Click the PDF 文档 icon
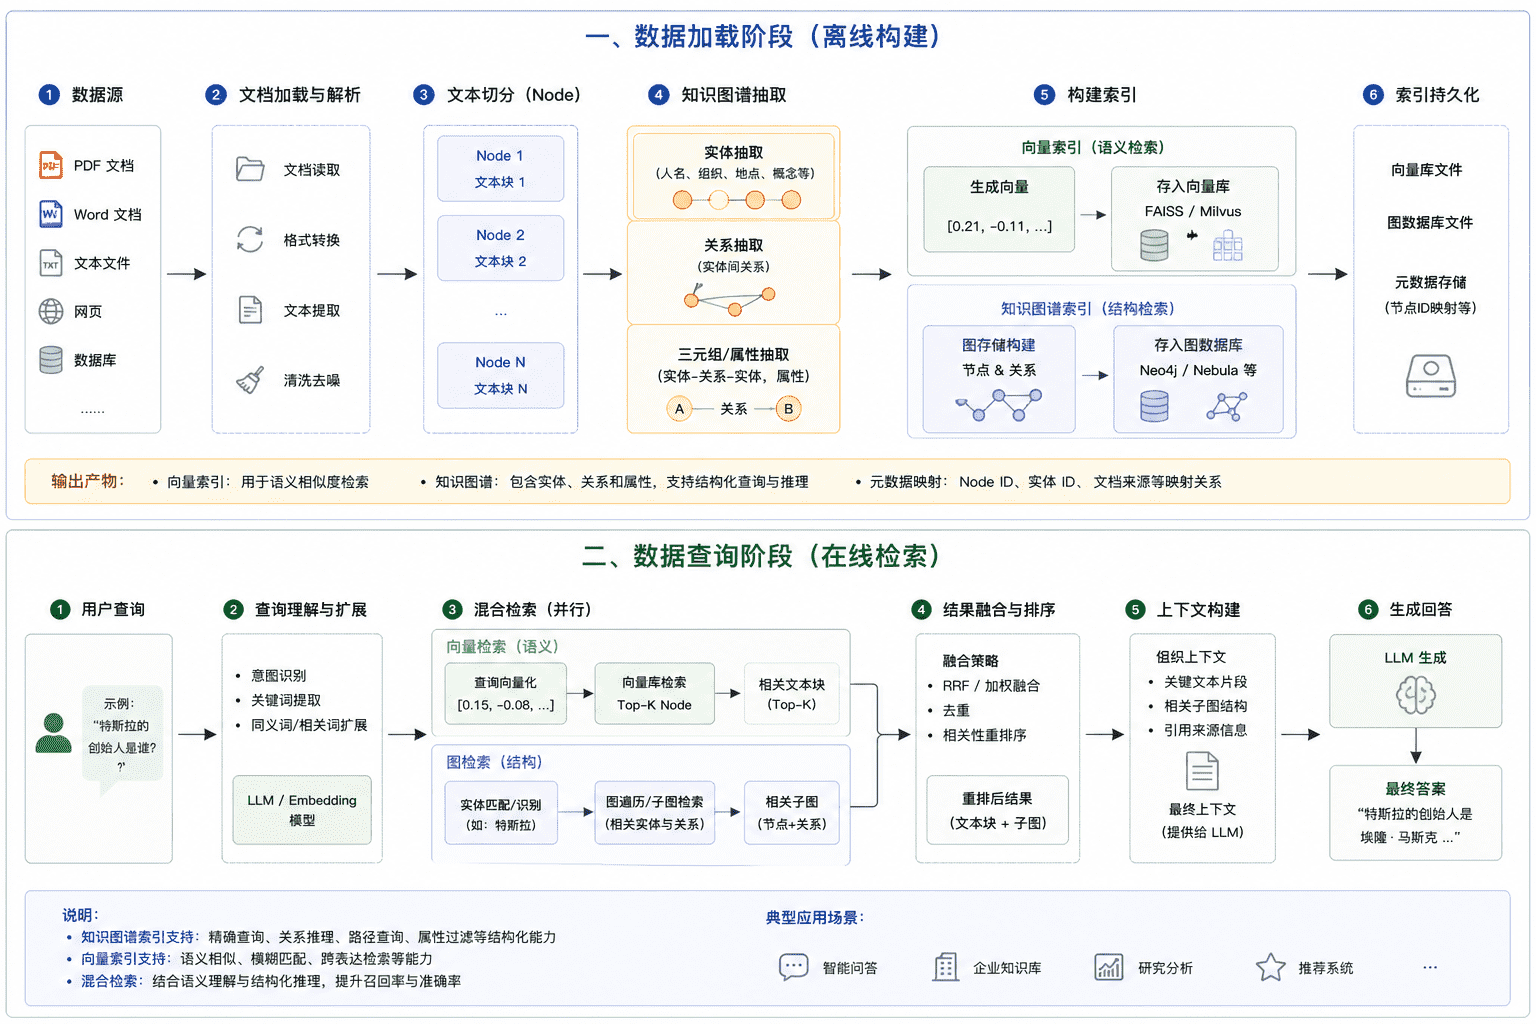The width and height of the screenshot is (1536, 1024). 51,165
